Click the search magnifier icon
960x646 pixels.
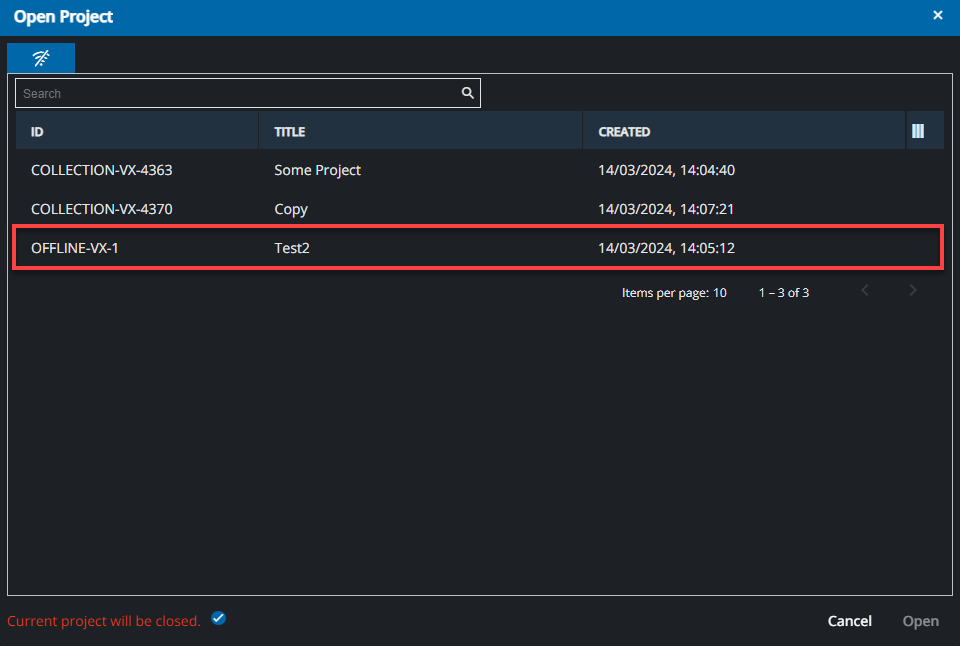point(467,93)
